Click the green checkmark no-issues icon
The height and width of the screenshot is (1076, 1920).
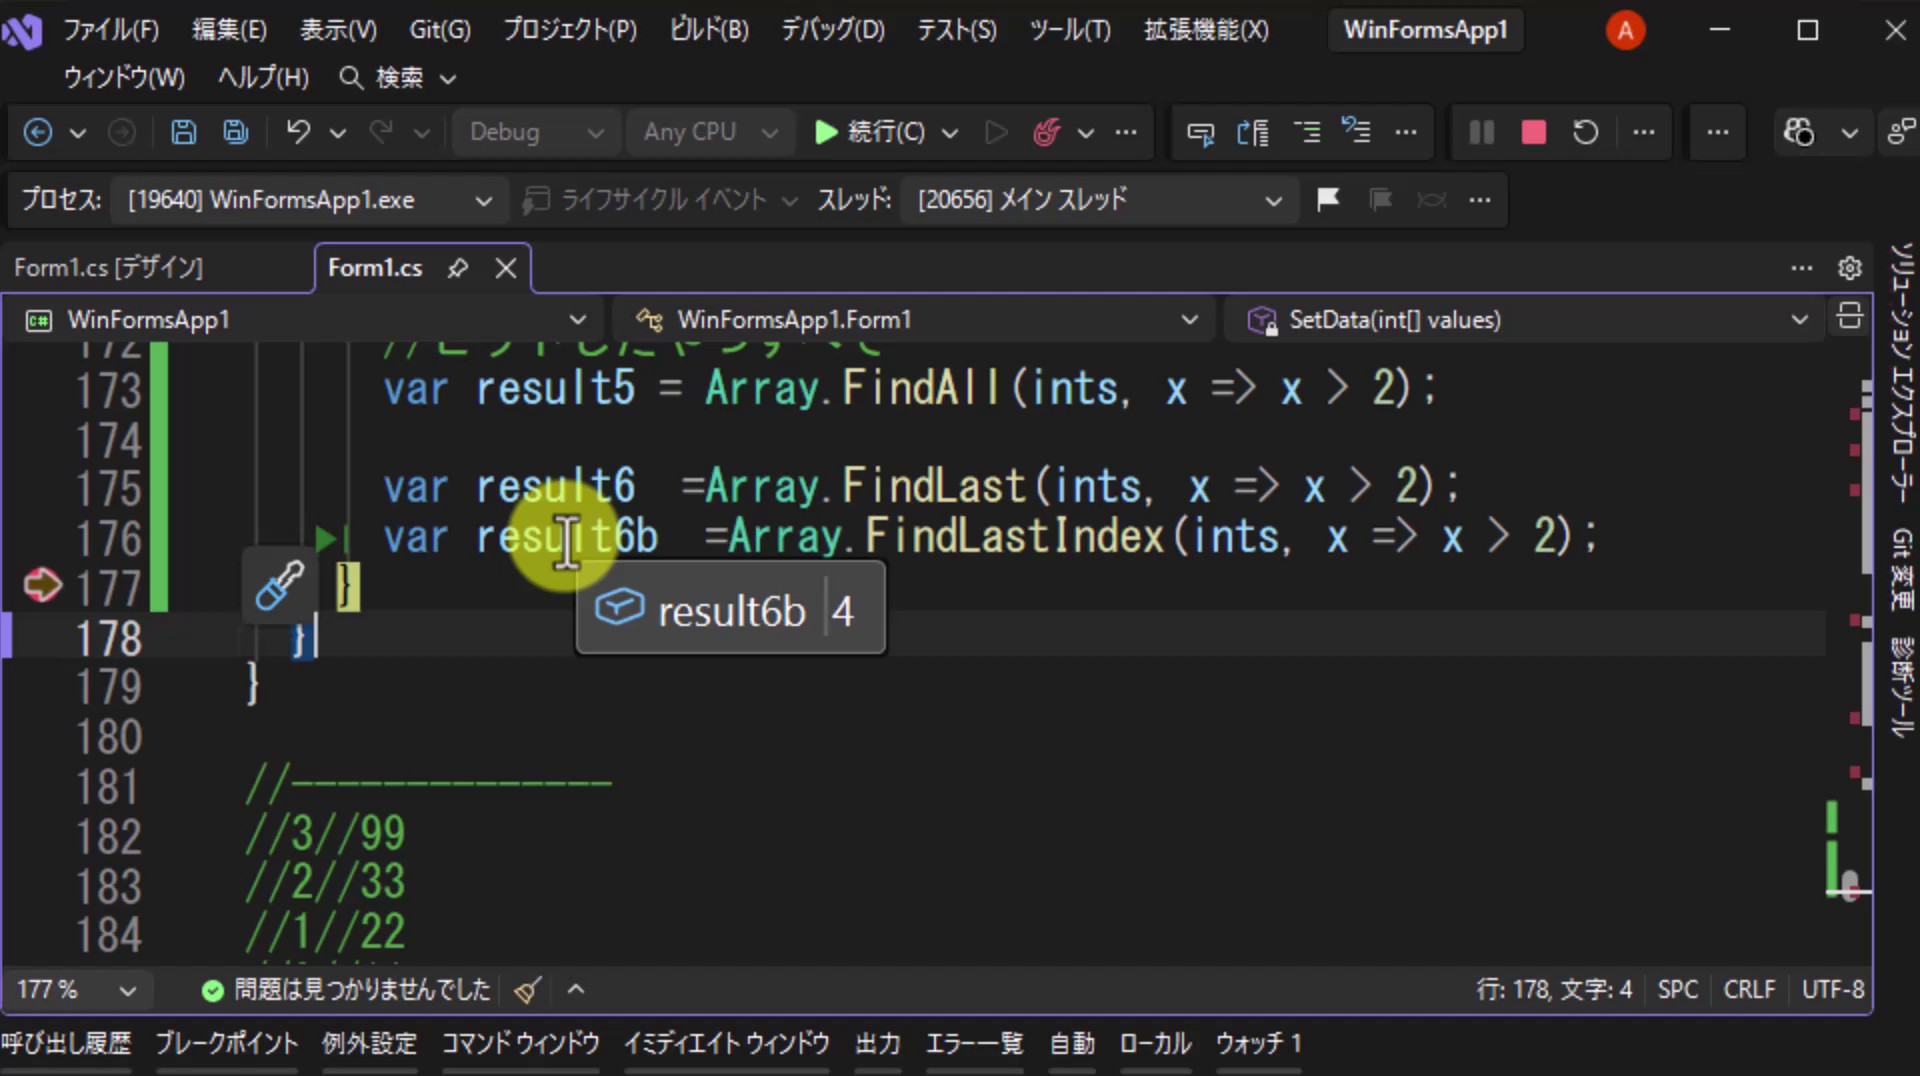[212, 990]
